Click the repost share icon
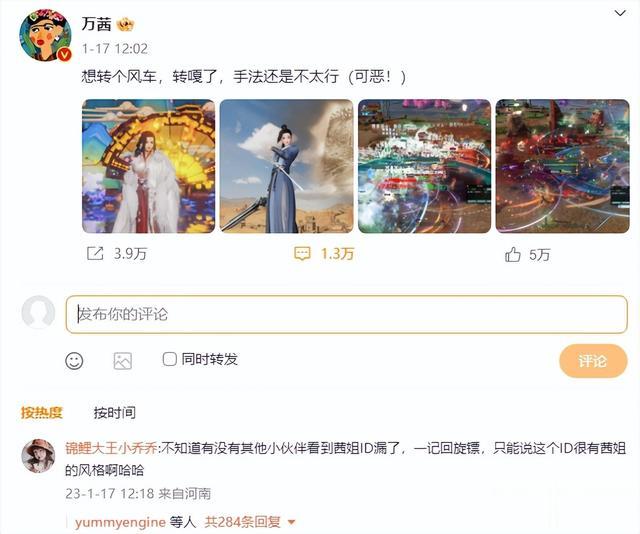This screenshot has width=640, height=534. tap(95, 254)
